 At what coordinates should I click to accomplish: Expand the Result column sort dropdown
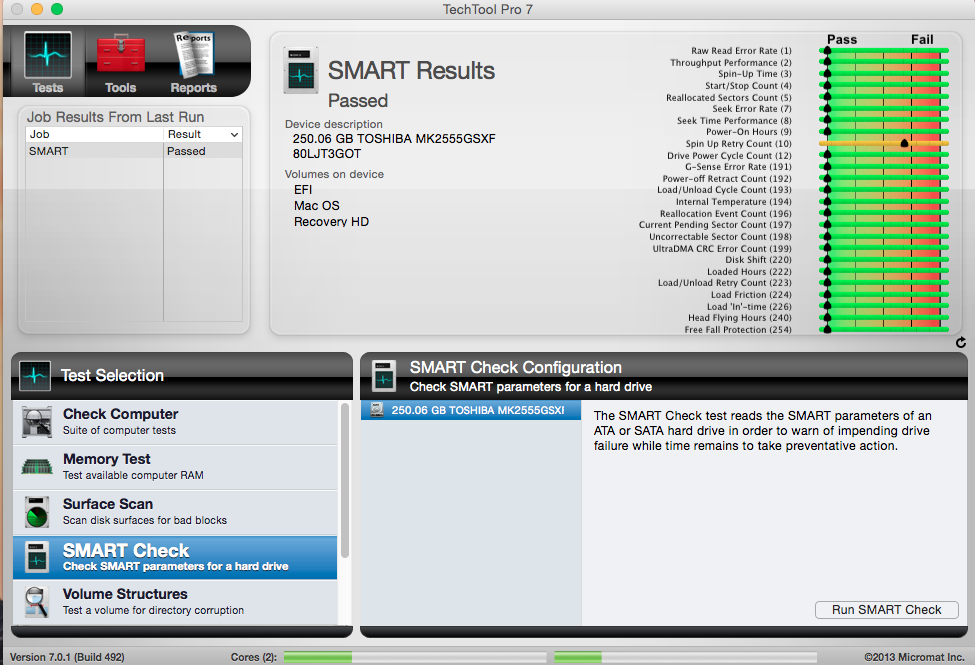coord(234,134)
